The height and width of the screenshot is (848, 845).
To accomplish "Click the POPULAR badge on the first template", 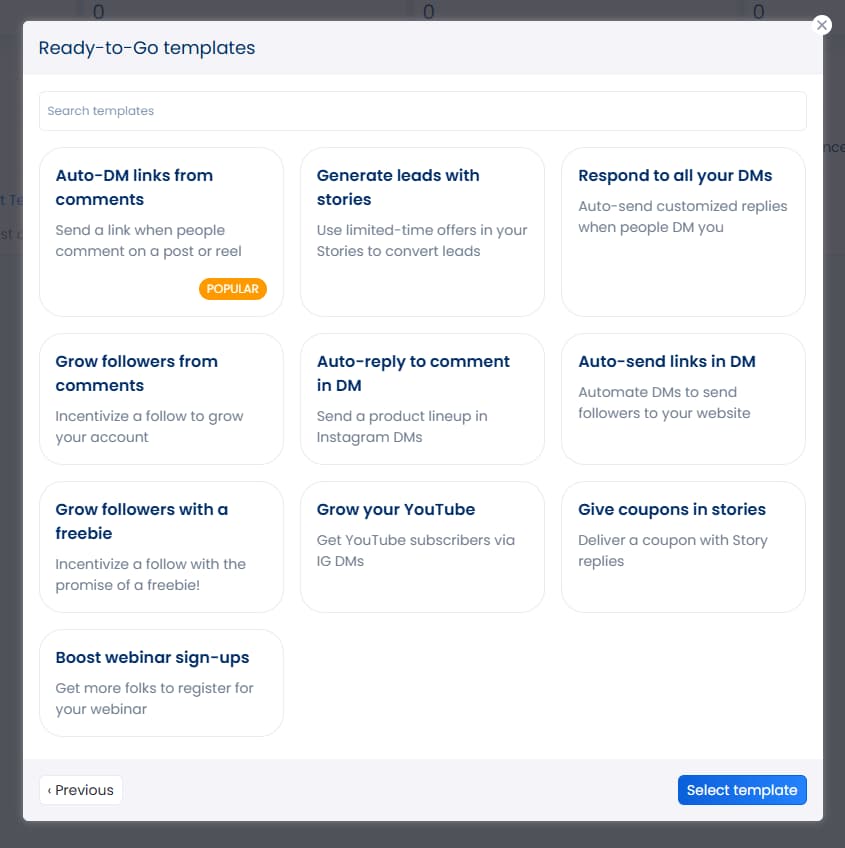I will (x=233, y=288).
